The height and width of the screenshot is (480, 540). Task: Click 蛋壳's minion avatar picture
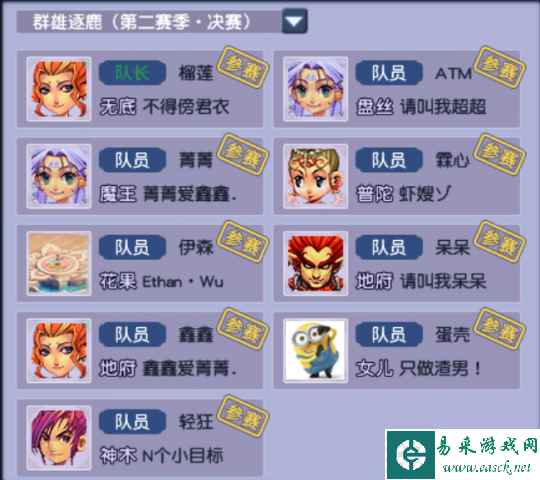[315, 351]
